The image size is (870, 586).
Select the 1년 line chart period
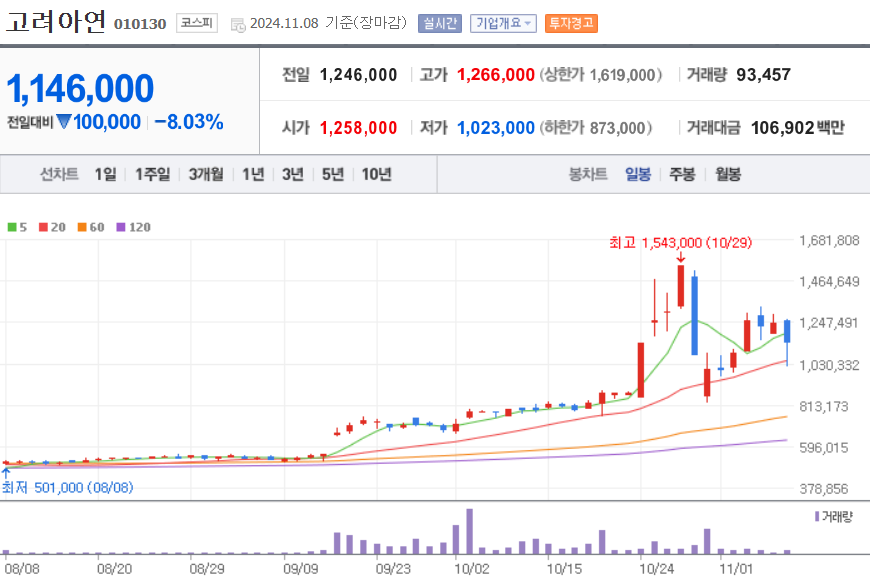pyautogui.click(x=253, y=174)
